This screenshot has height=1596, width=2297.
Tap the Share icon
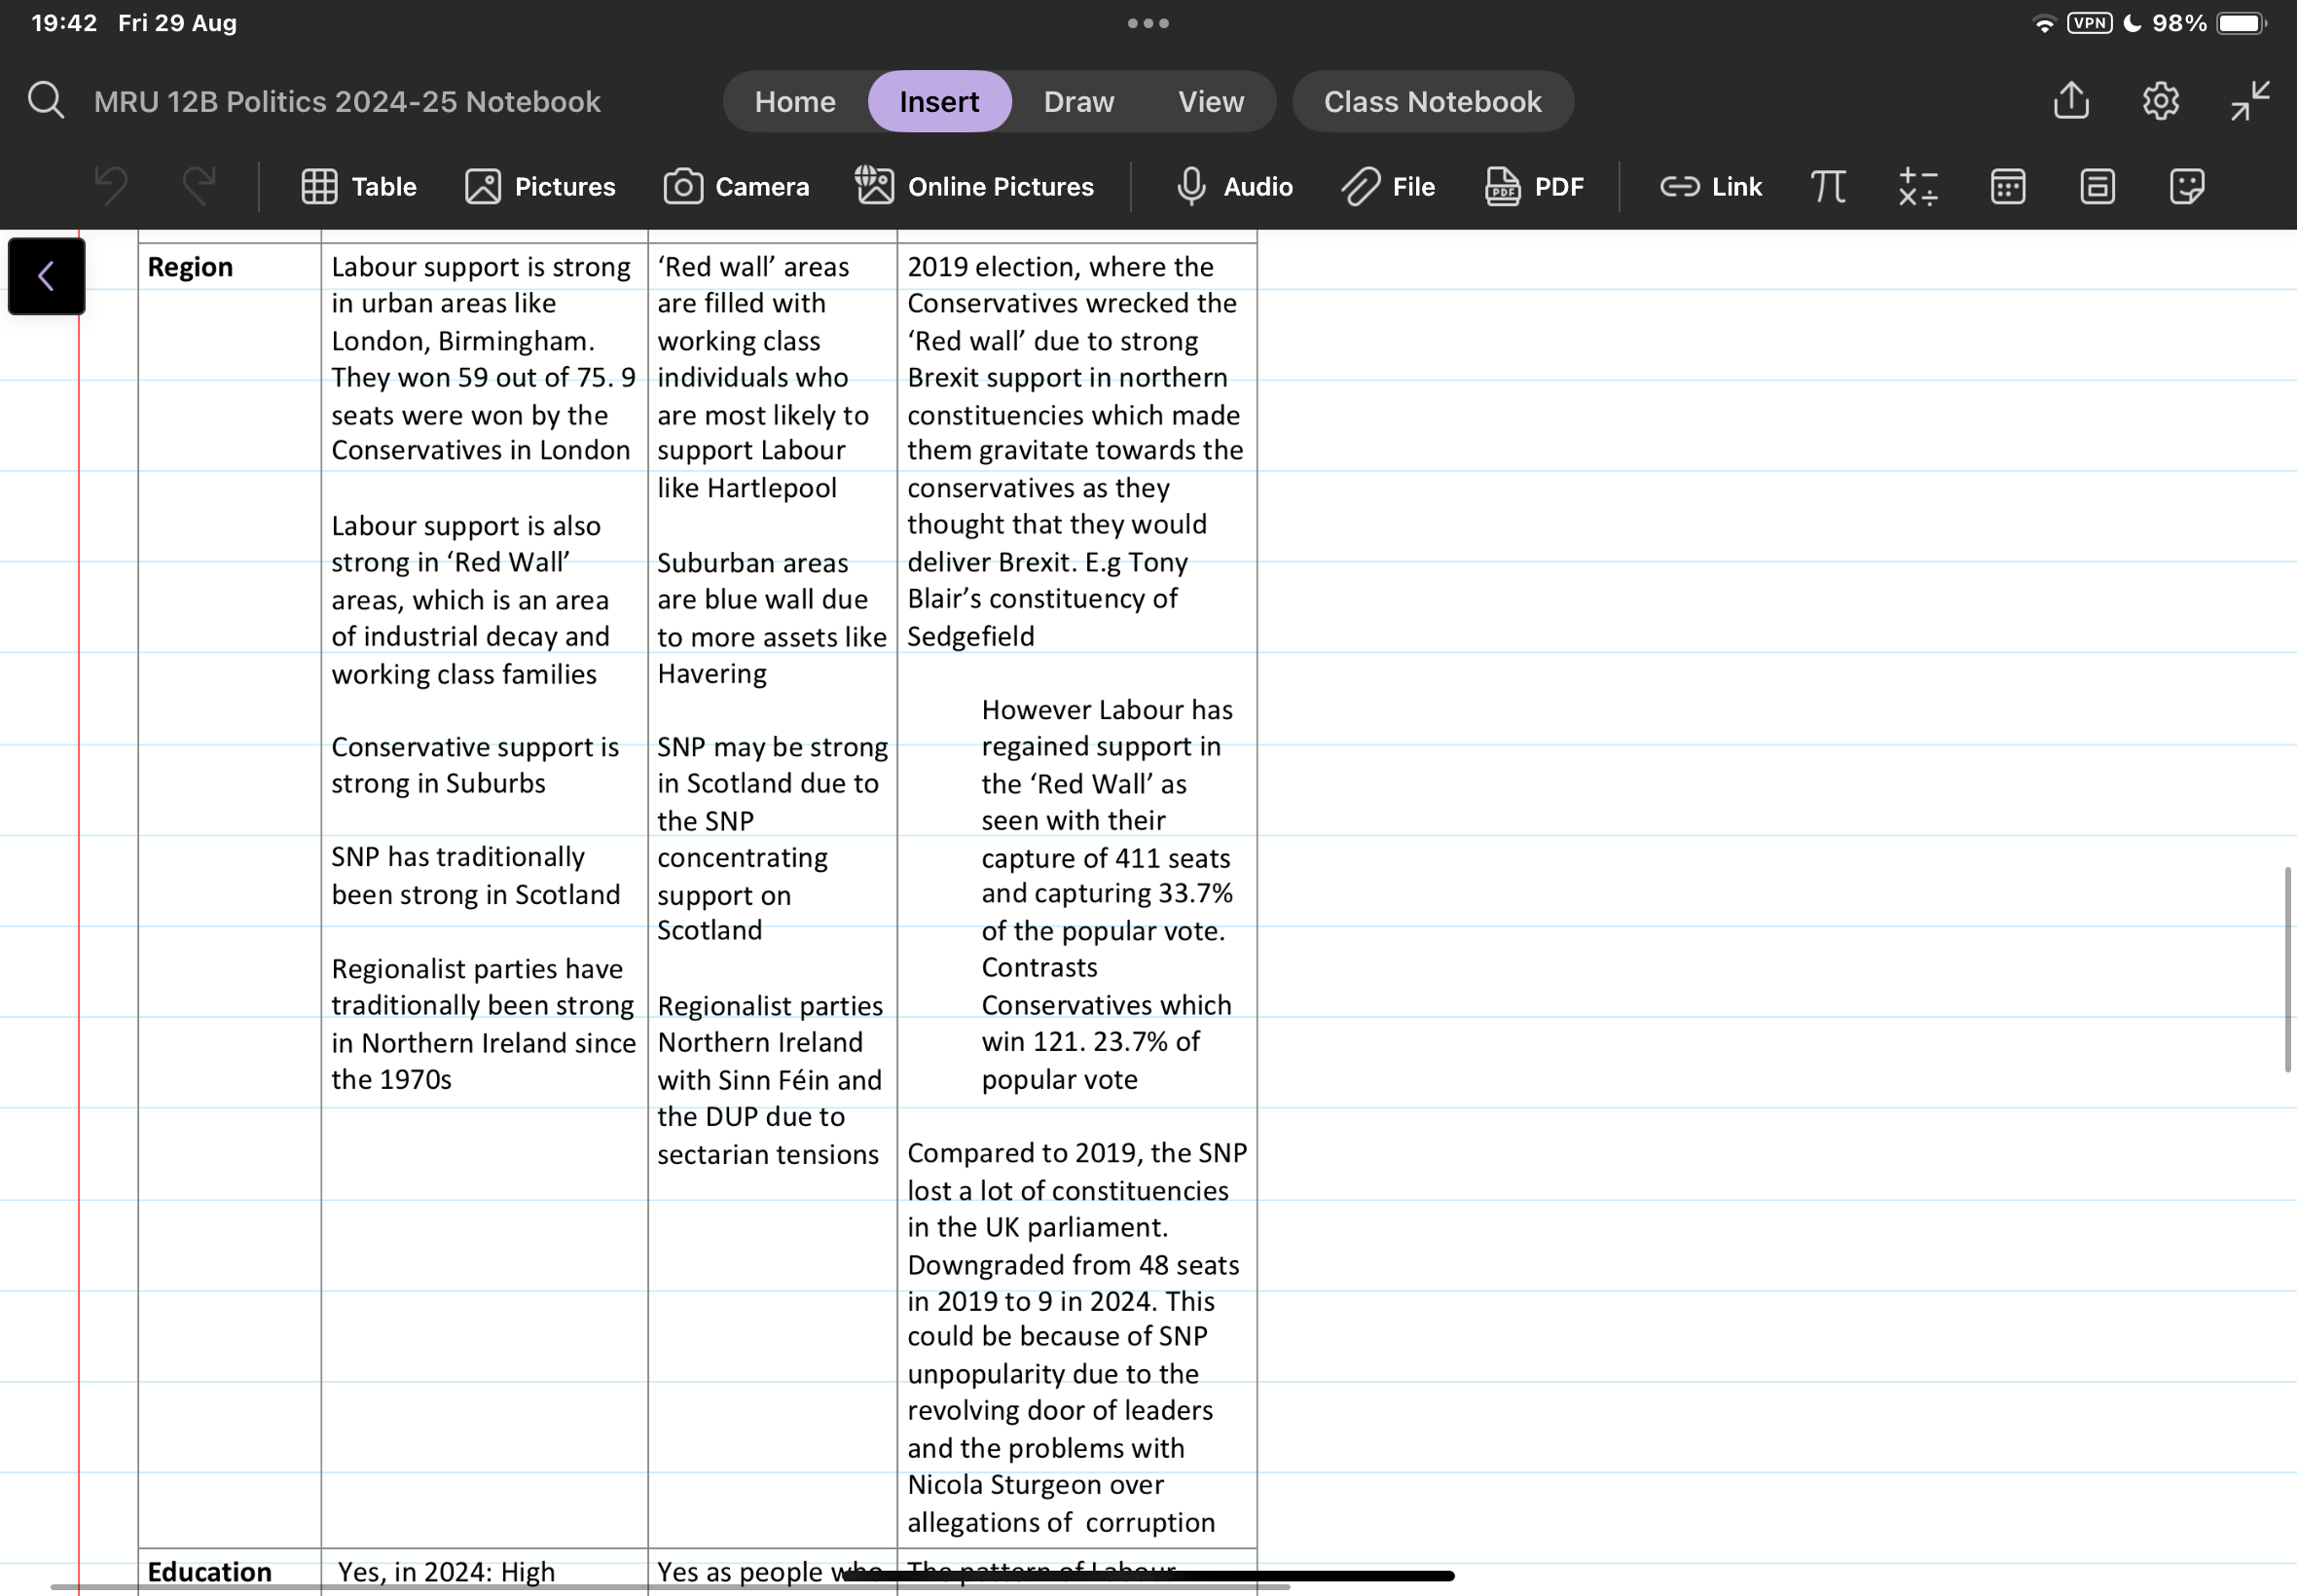point(2071,100)
